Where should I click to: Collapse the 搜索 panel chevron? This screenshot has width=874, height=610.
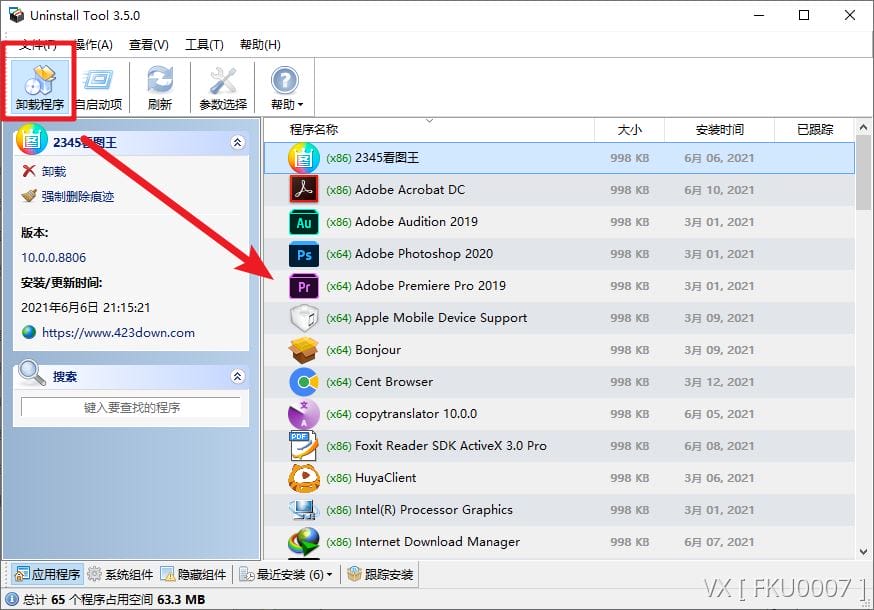coord(237,376)
